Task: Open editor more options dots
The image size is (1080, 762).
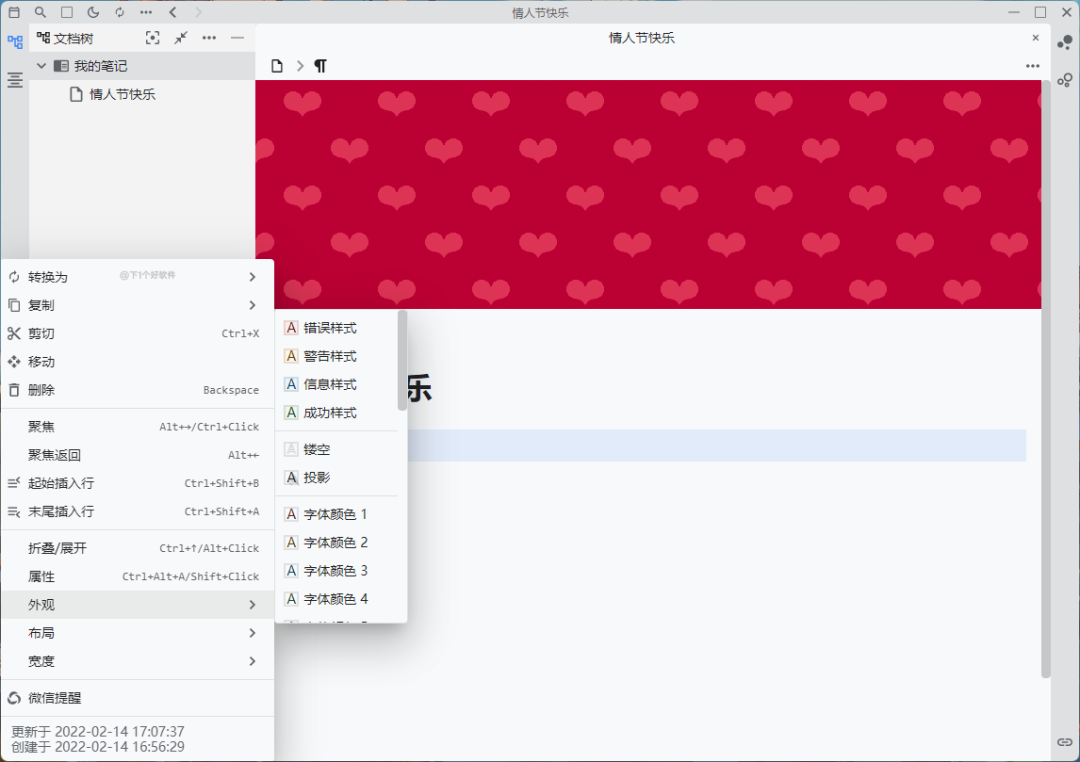Action: [1032, 66]
